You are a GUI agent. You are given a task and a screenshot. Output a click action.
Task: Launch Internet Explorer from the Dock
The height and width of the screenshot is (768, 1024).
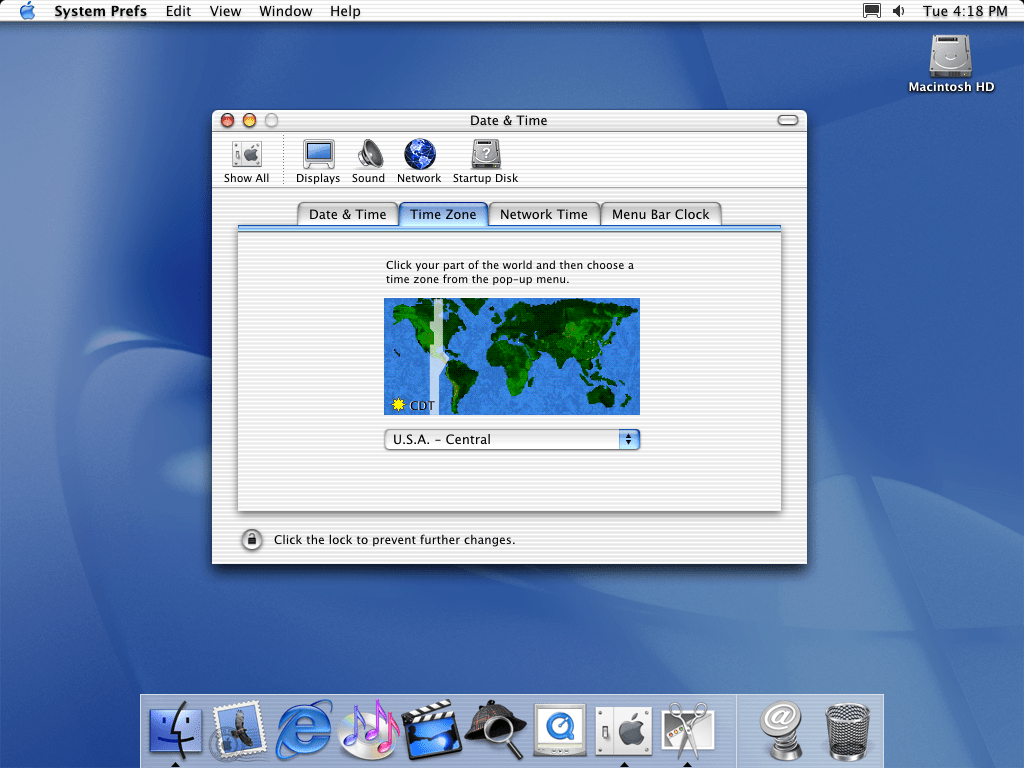point(304,729)
